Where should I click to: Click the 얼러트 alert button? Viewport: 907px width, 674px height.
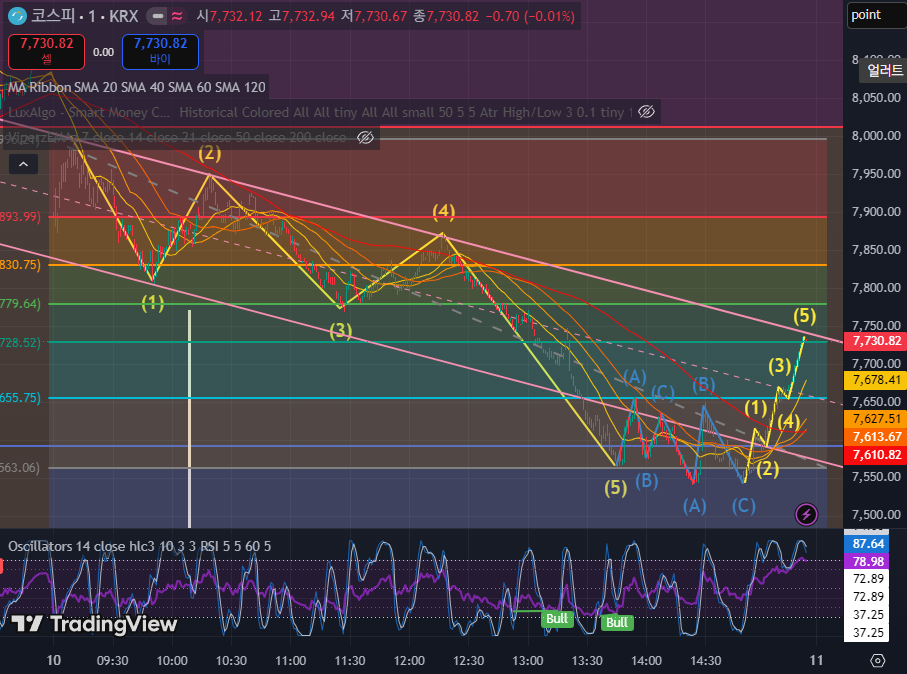(883, 71)
